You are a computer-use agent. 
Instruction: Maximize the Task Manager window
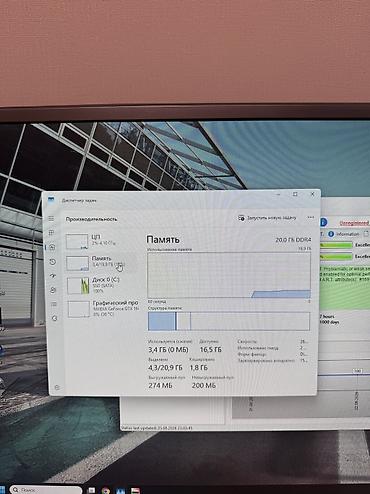[295, 194]
